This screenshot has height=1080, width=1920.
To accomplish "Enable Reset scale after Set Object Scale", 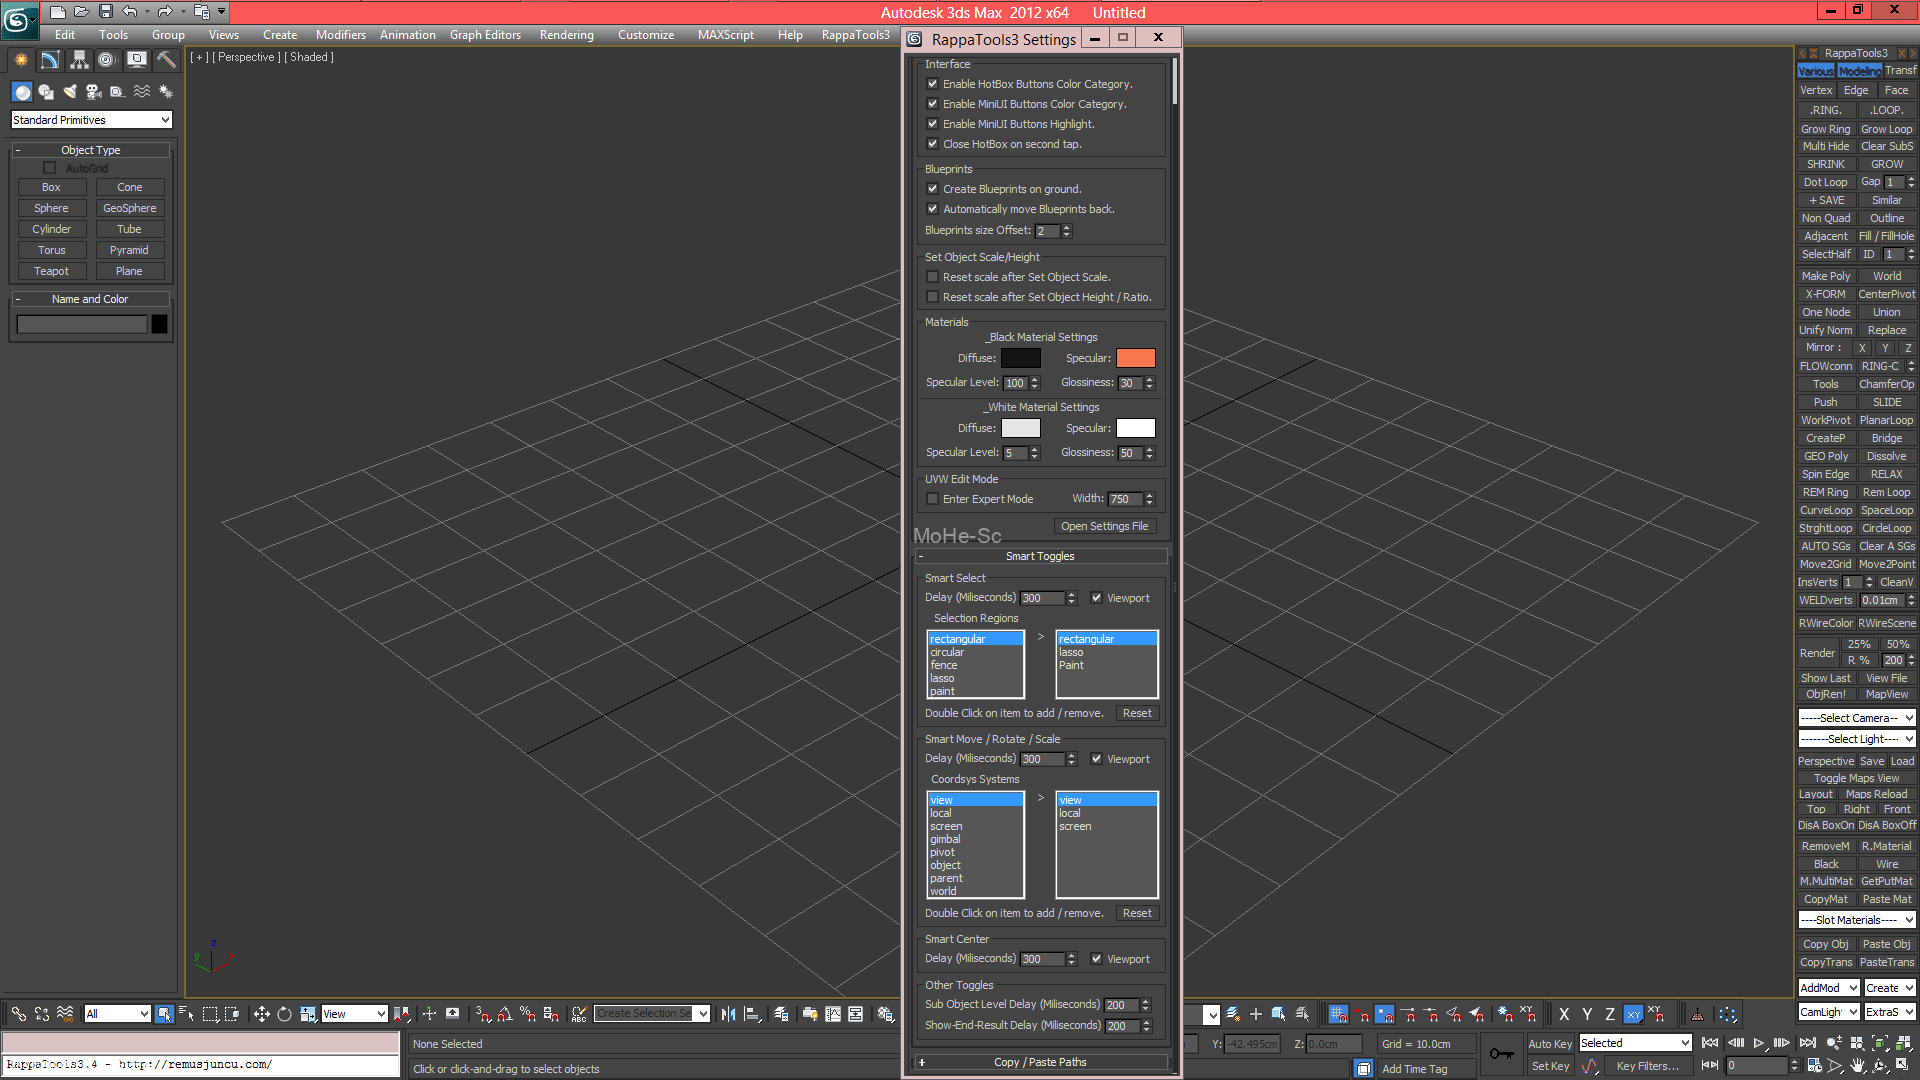I will coord(932,277).
